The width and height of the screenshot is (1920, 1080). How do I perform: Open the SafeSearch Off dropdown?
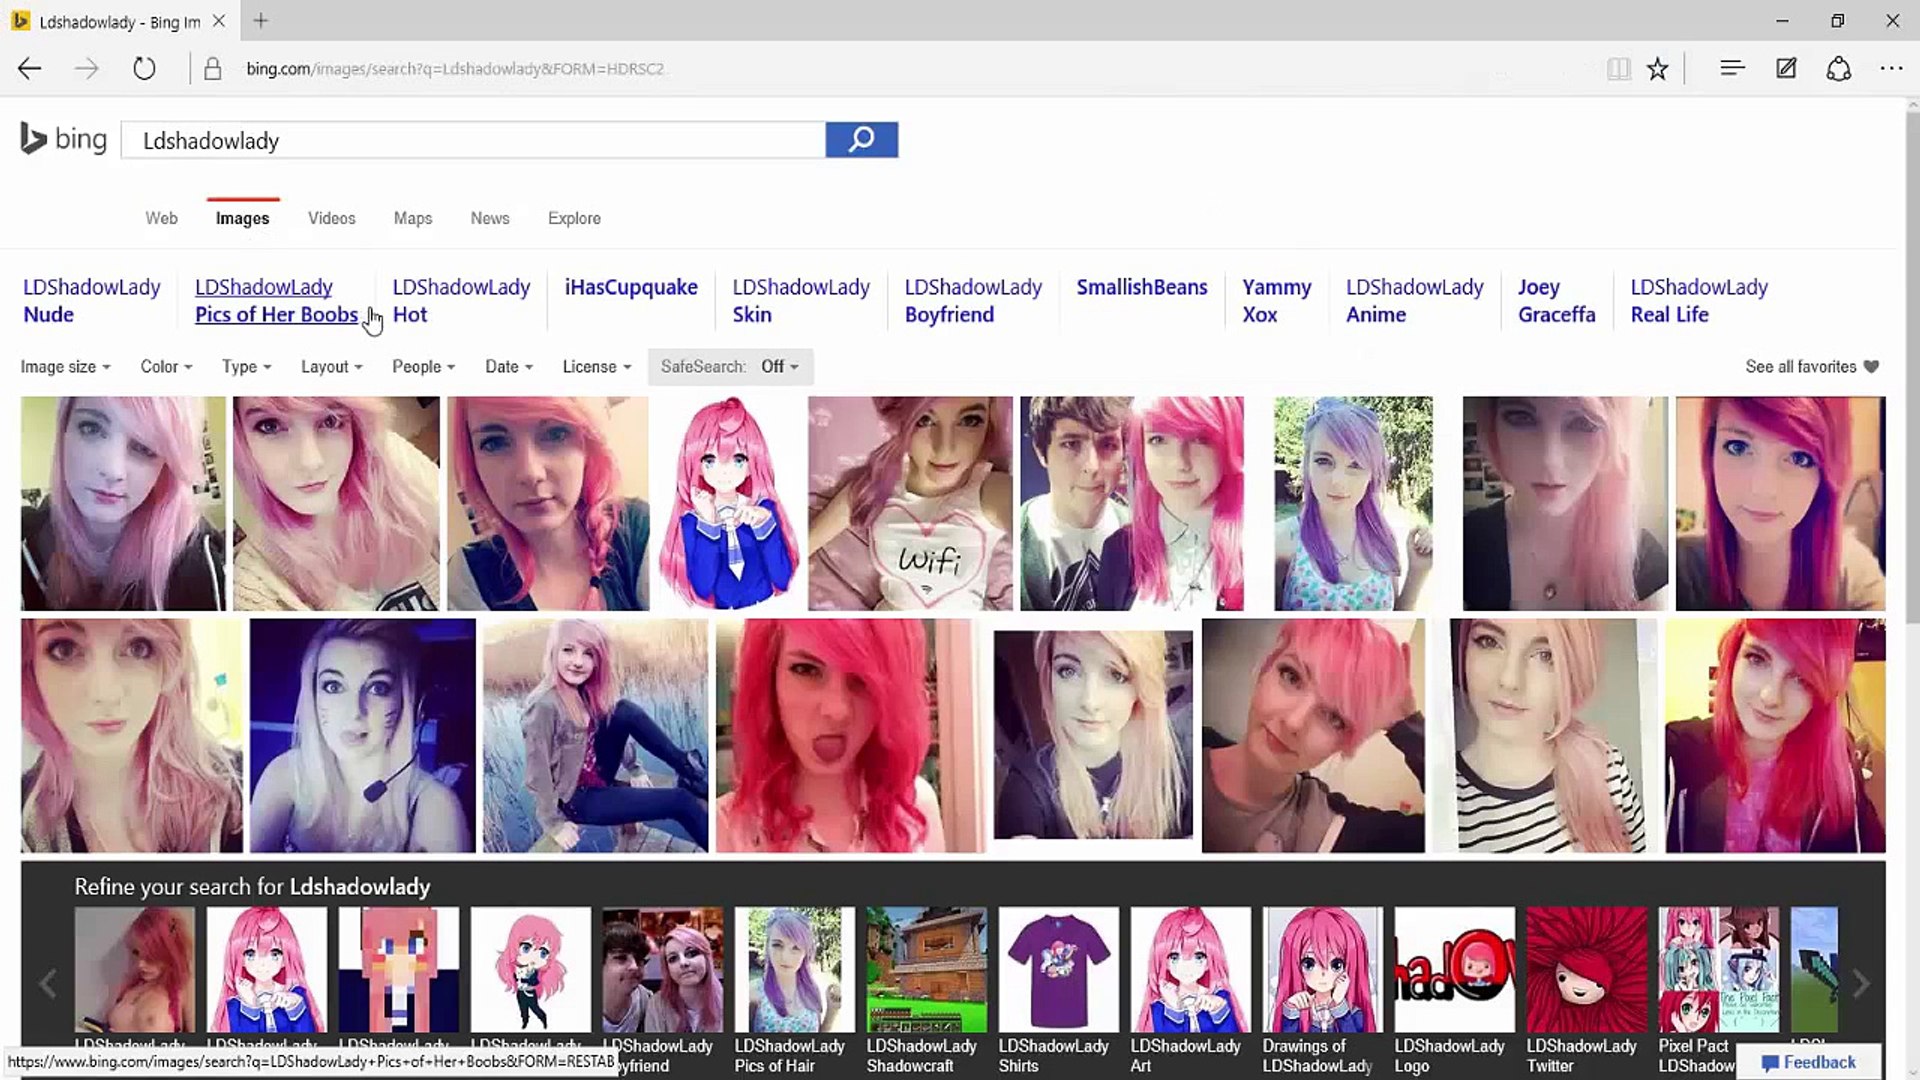(x=730, y=367)
